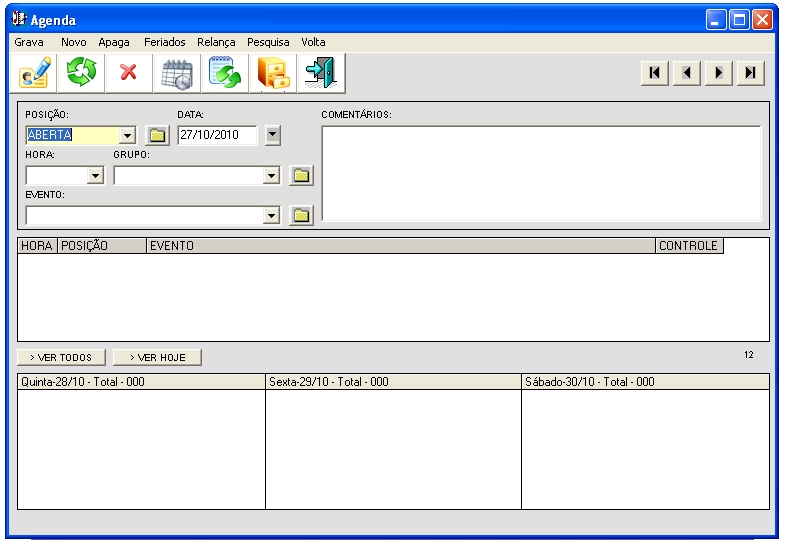The height and width of the screenshot is (544, 785).
Task: Expand the POSIÇÃO dropdown arrow
Action: pos(127,135)
